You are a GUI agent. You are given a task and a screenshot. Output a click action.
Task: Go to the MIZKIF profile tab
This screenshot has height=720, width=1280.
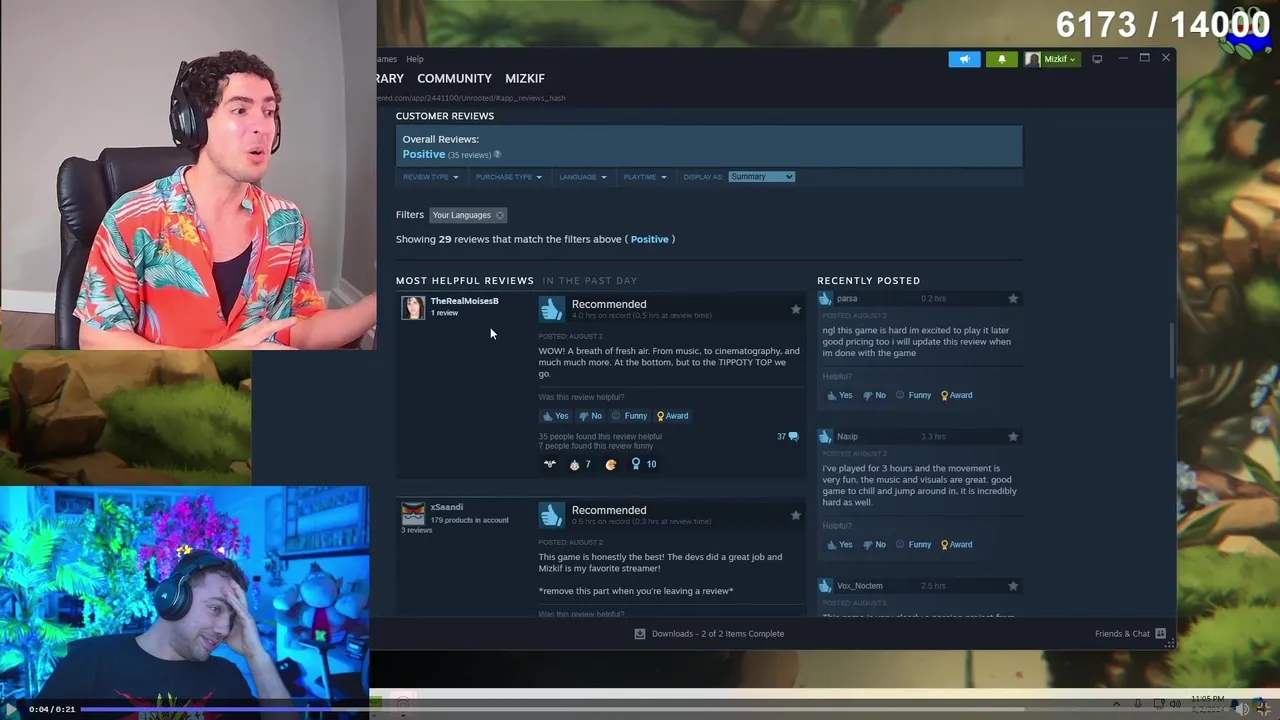coord(525,78)
